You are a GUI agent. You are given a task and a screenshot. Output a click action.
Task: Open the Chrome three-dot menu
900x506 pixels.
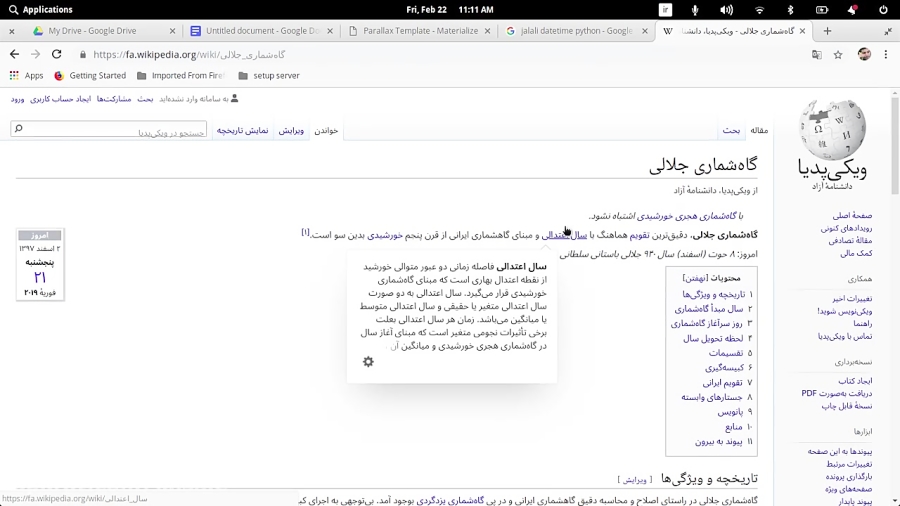pos(886,55)
